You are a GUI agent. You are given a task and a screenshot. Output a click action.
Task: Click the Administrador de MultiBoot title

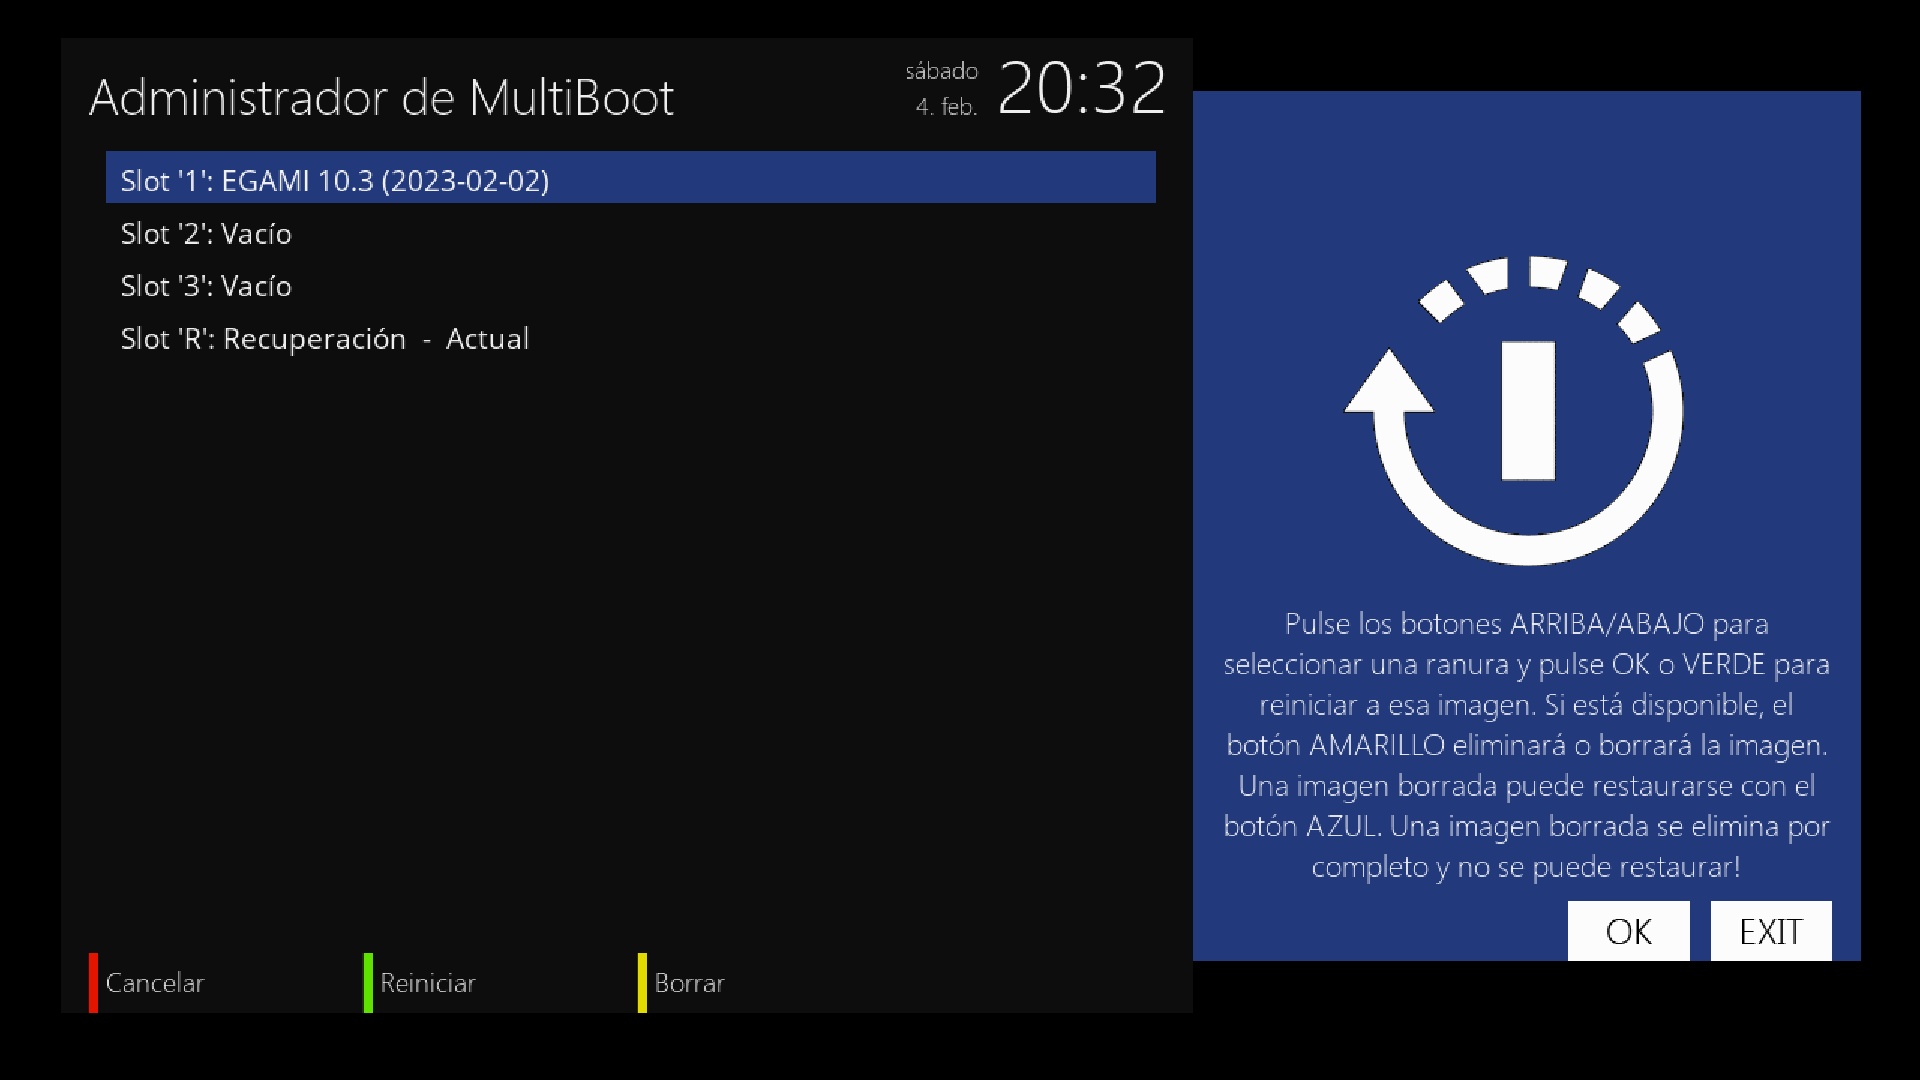[381, 98]
